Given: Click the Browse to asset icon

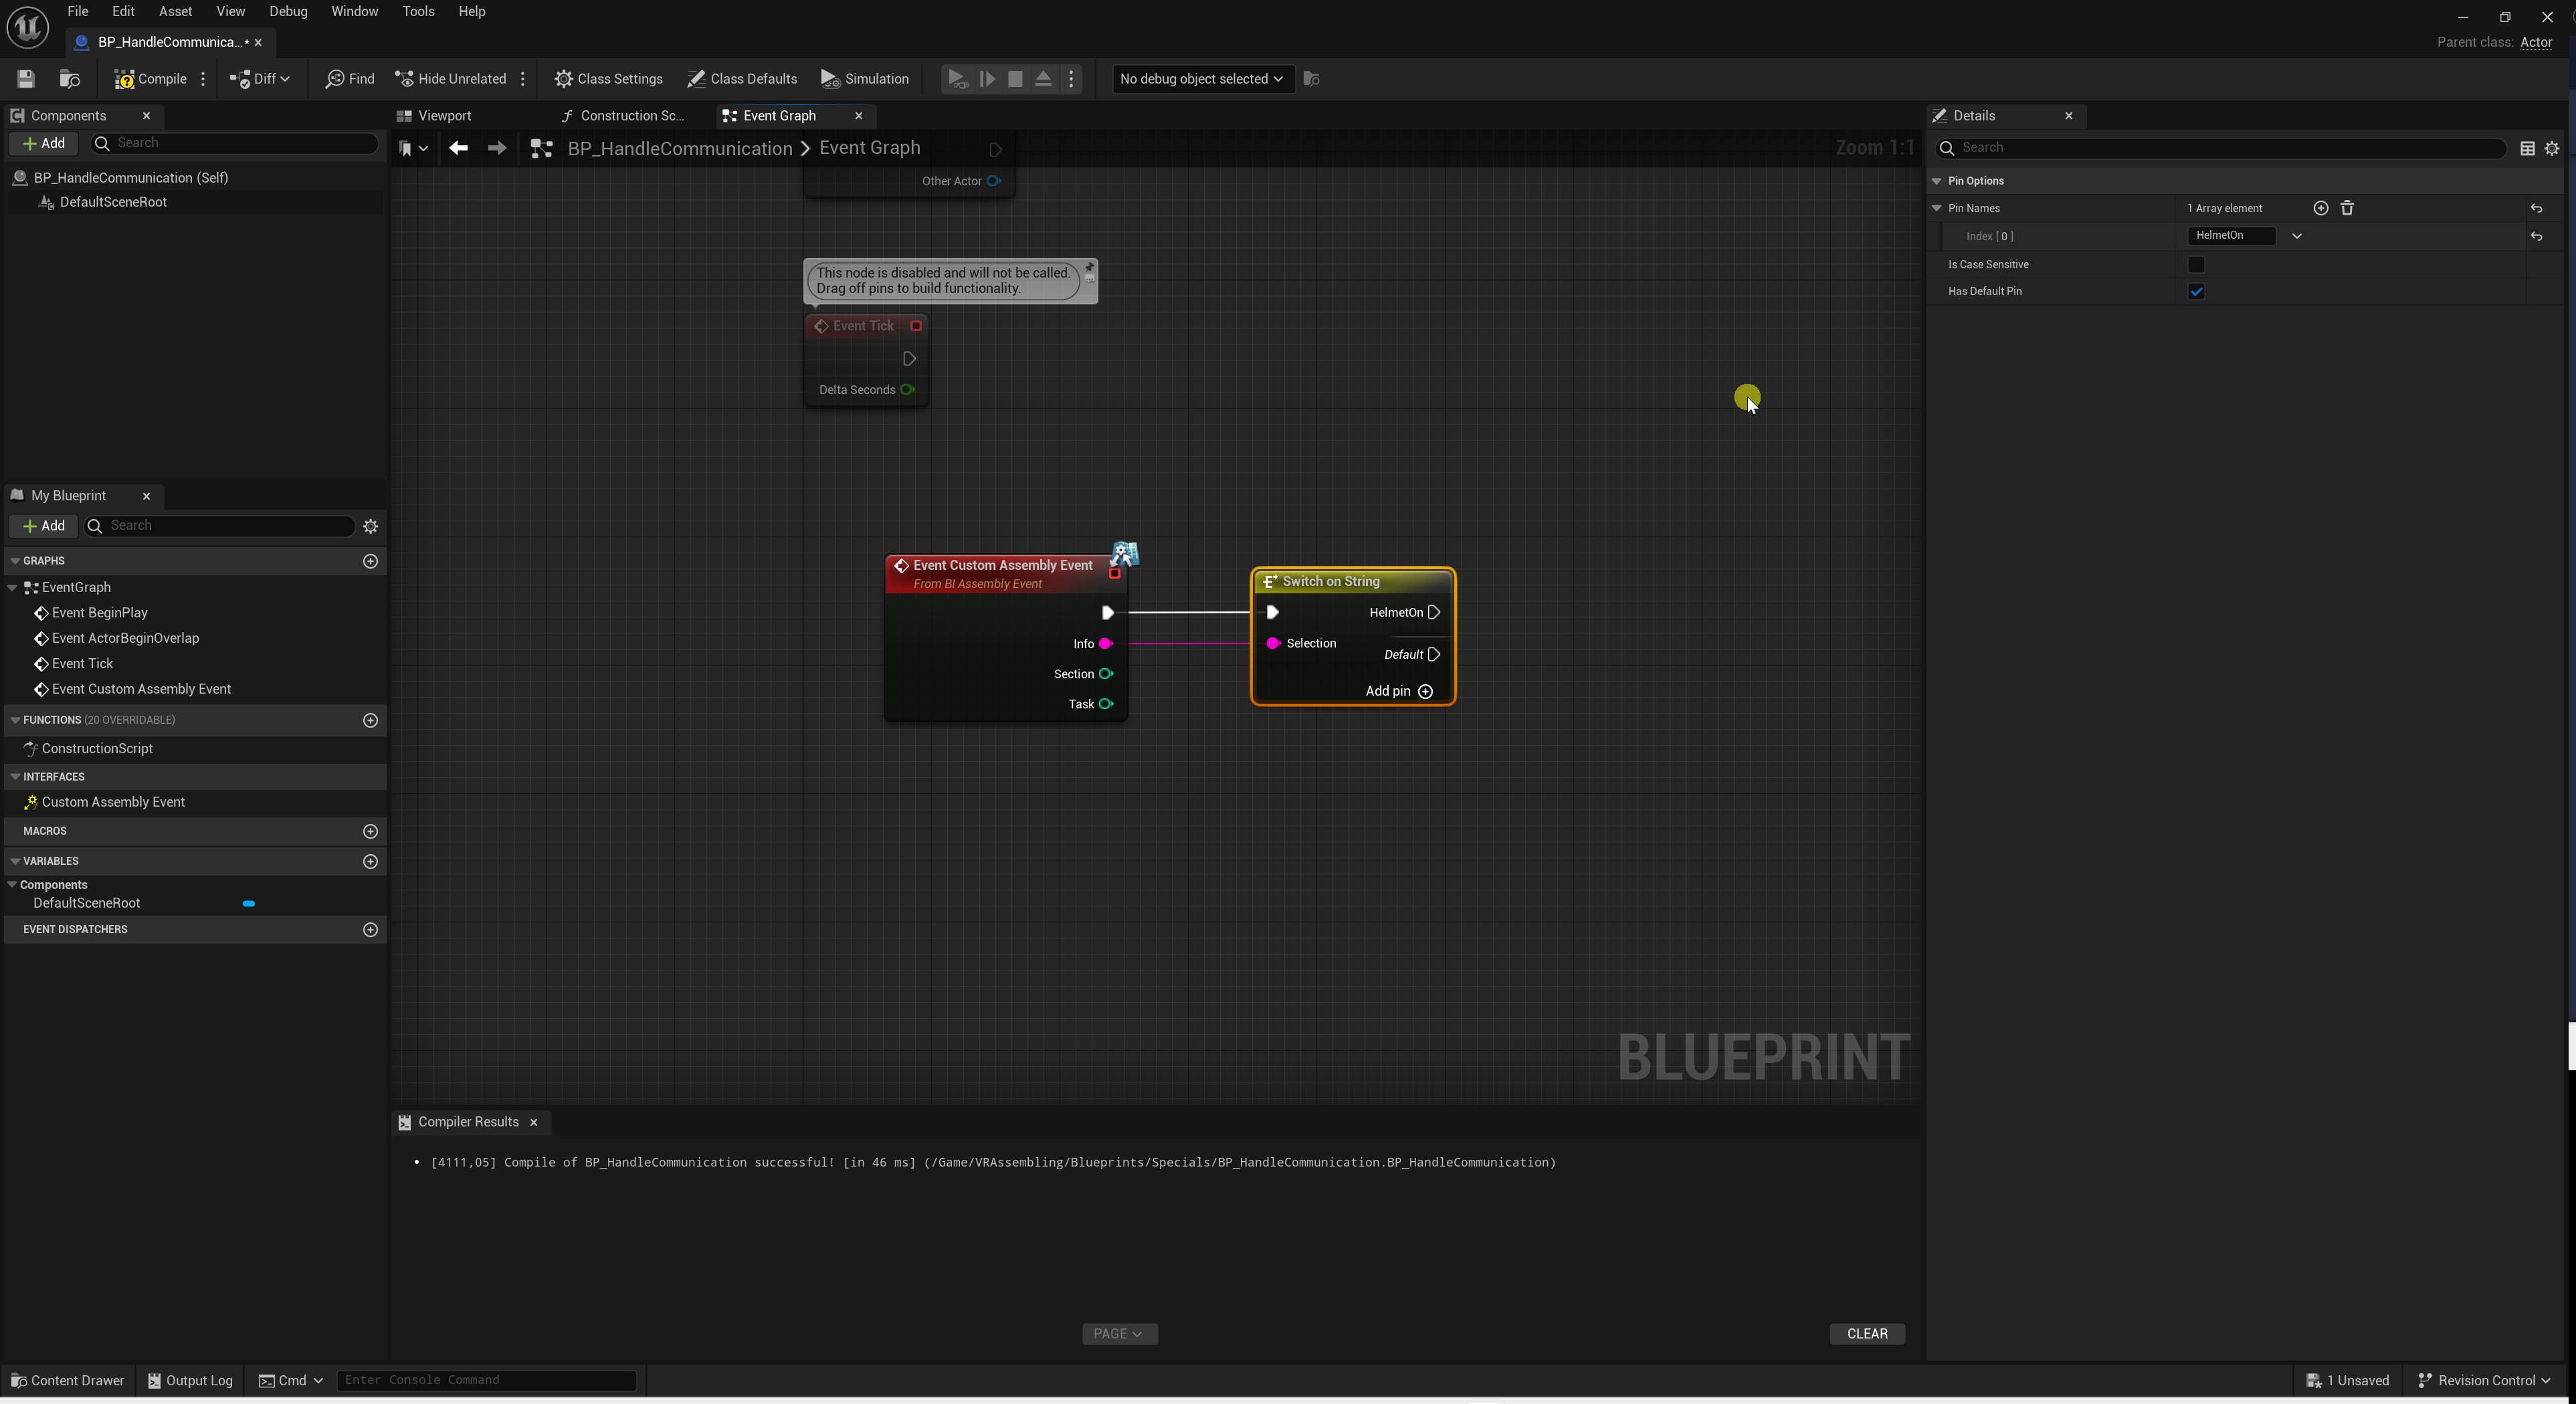Looking at the screenshot, I should 69,79.
